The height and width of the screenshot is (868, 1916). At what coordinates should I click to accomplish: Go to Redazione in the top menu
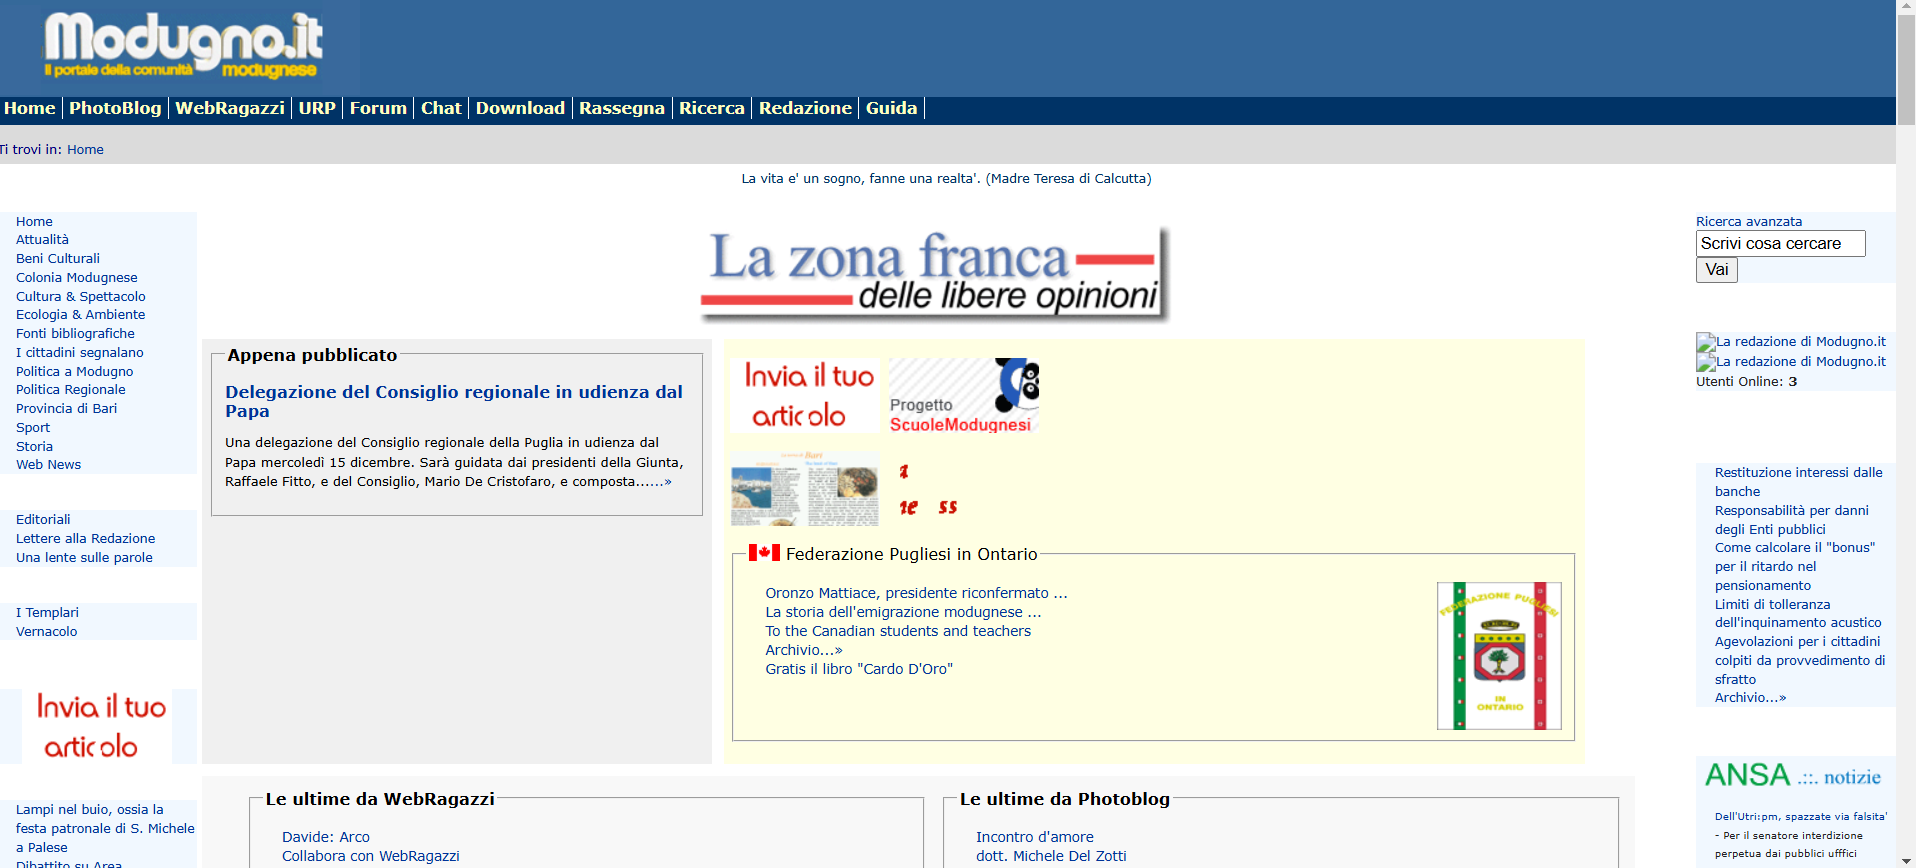(x=805, y=108)
